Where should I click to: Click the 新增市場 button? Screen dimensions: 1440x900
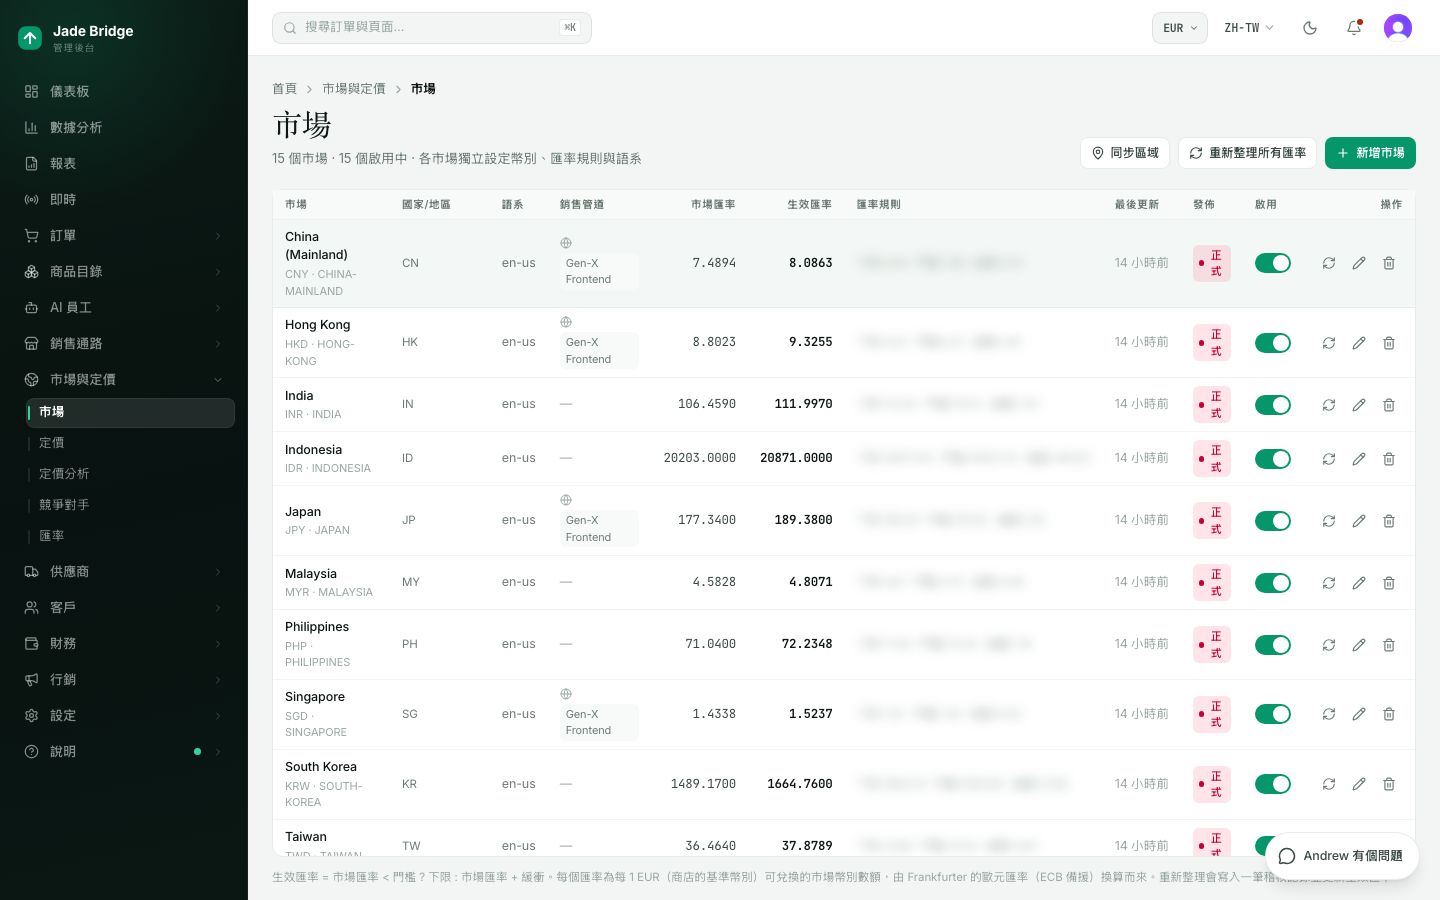tap(1370, 153)
